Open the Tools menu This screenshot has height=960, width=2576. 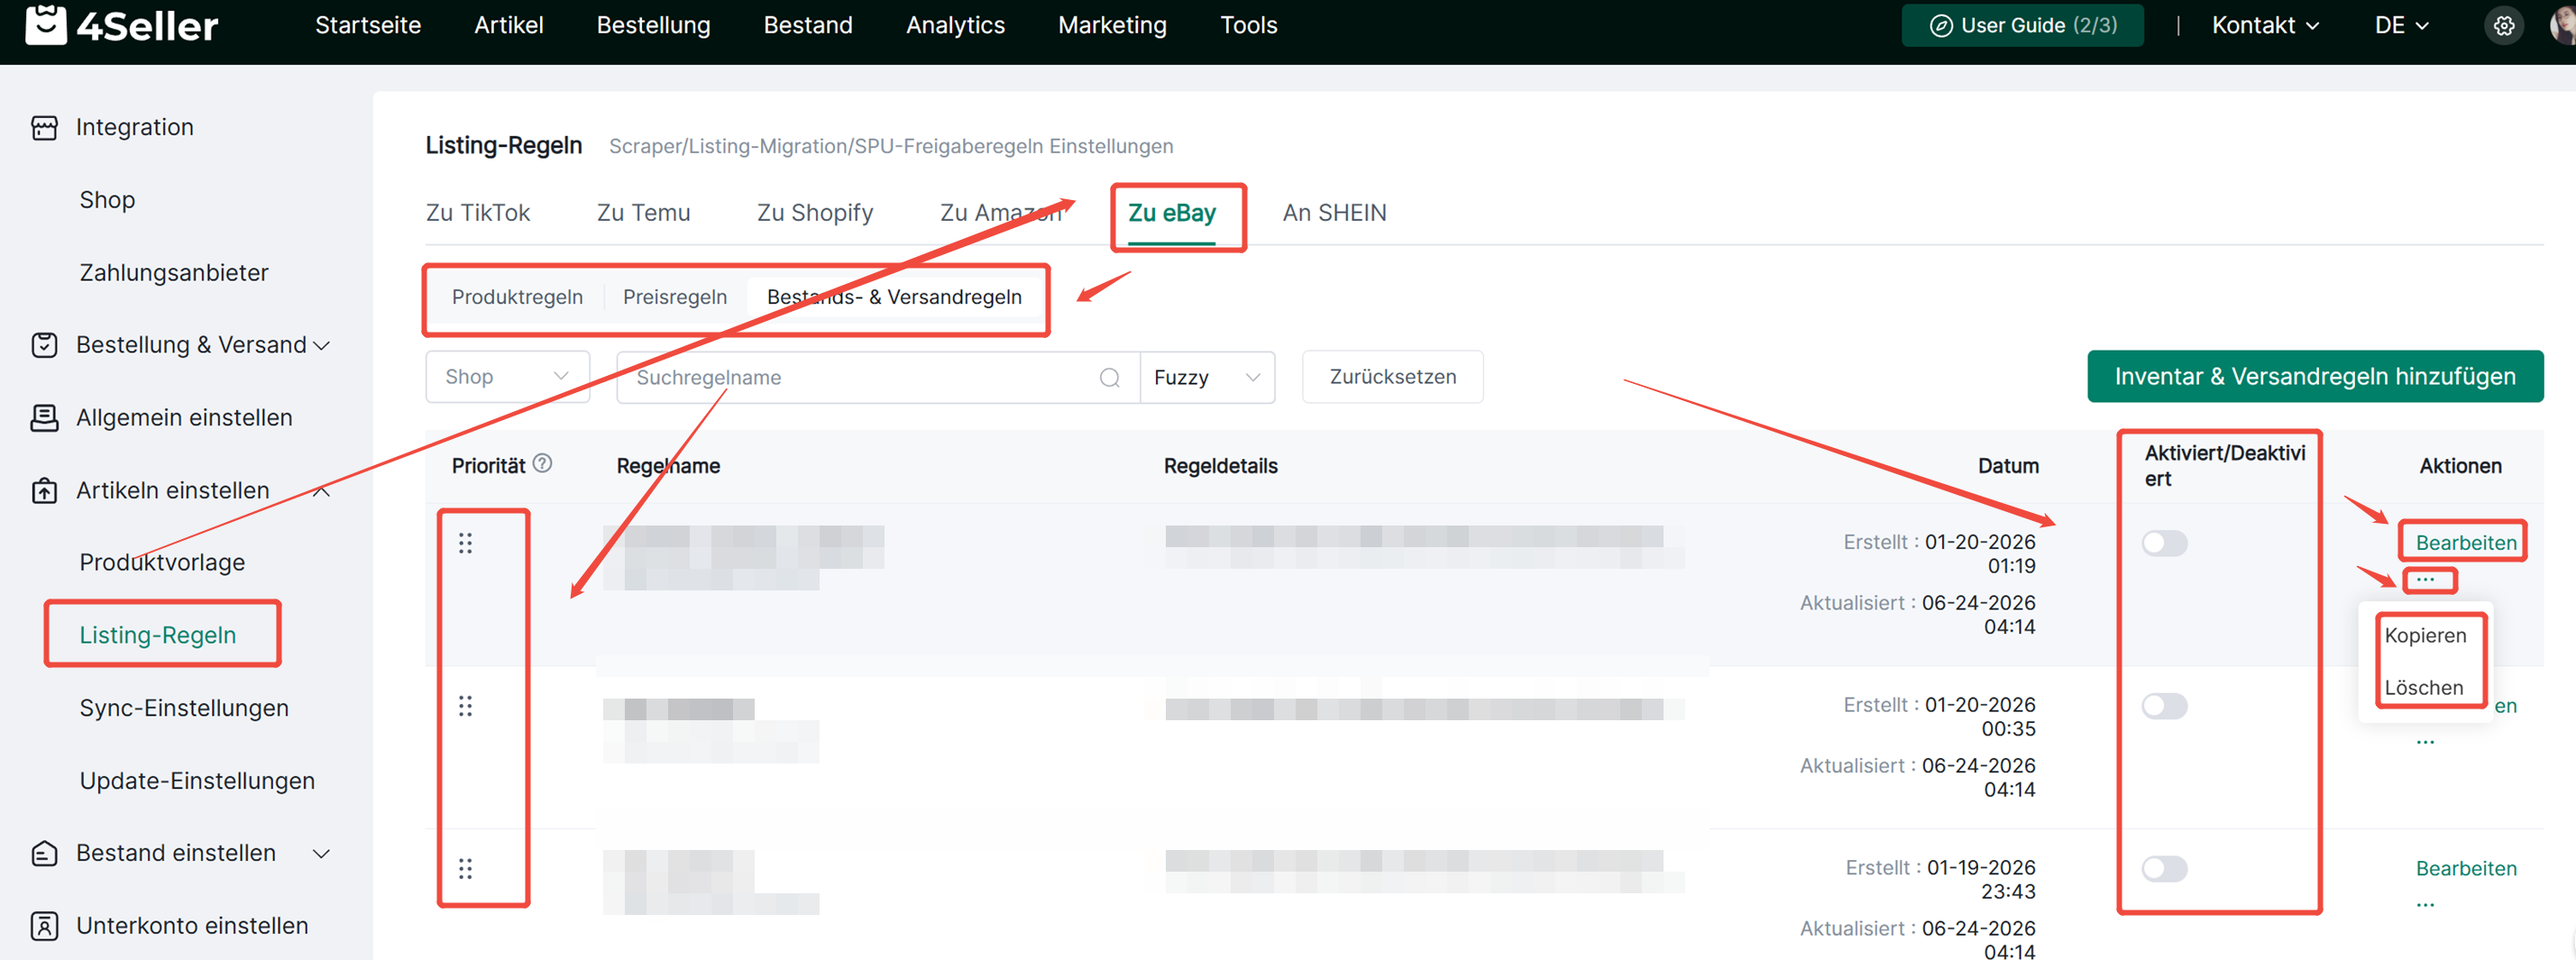pyautogui.click(x=1248, y=26)
